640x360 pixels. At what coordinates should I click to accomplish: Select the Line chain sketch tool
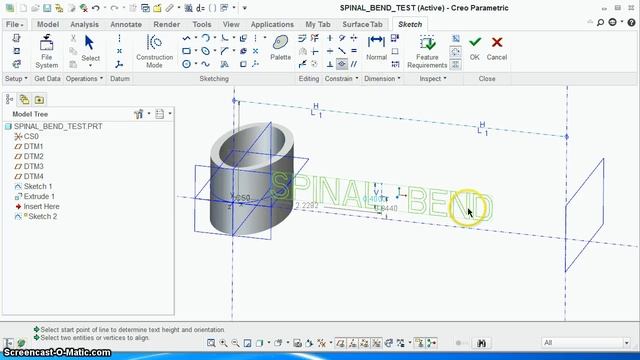(187, 38)
